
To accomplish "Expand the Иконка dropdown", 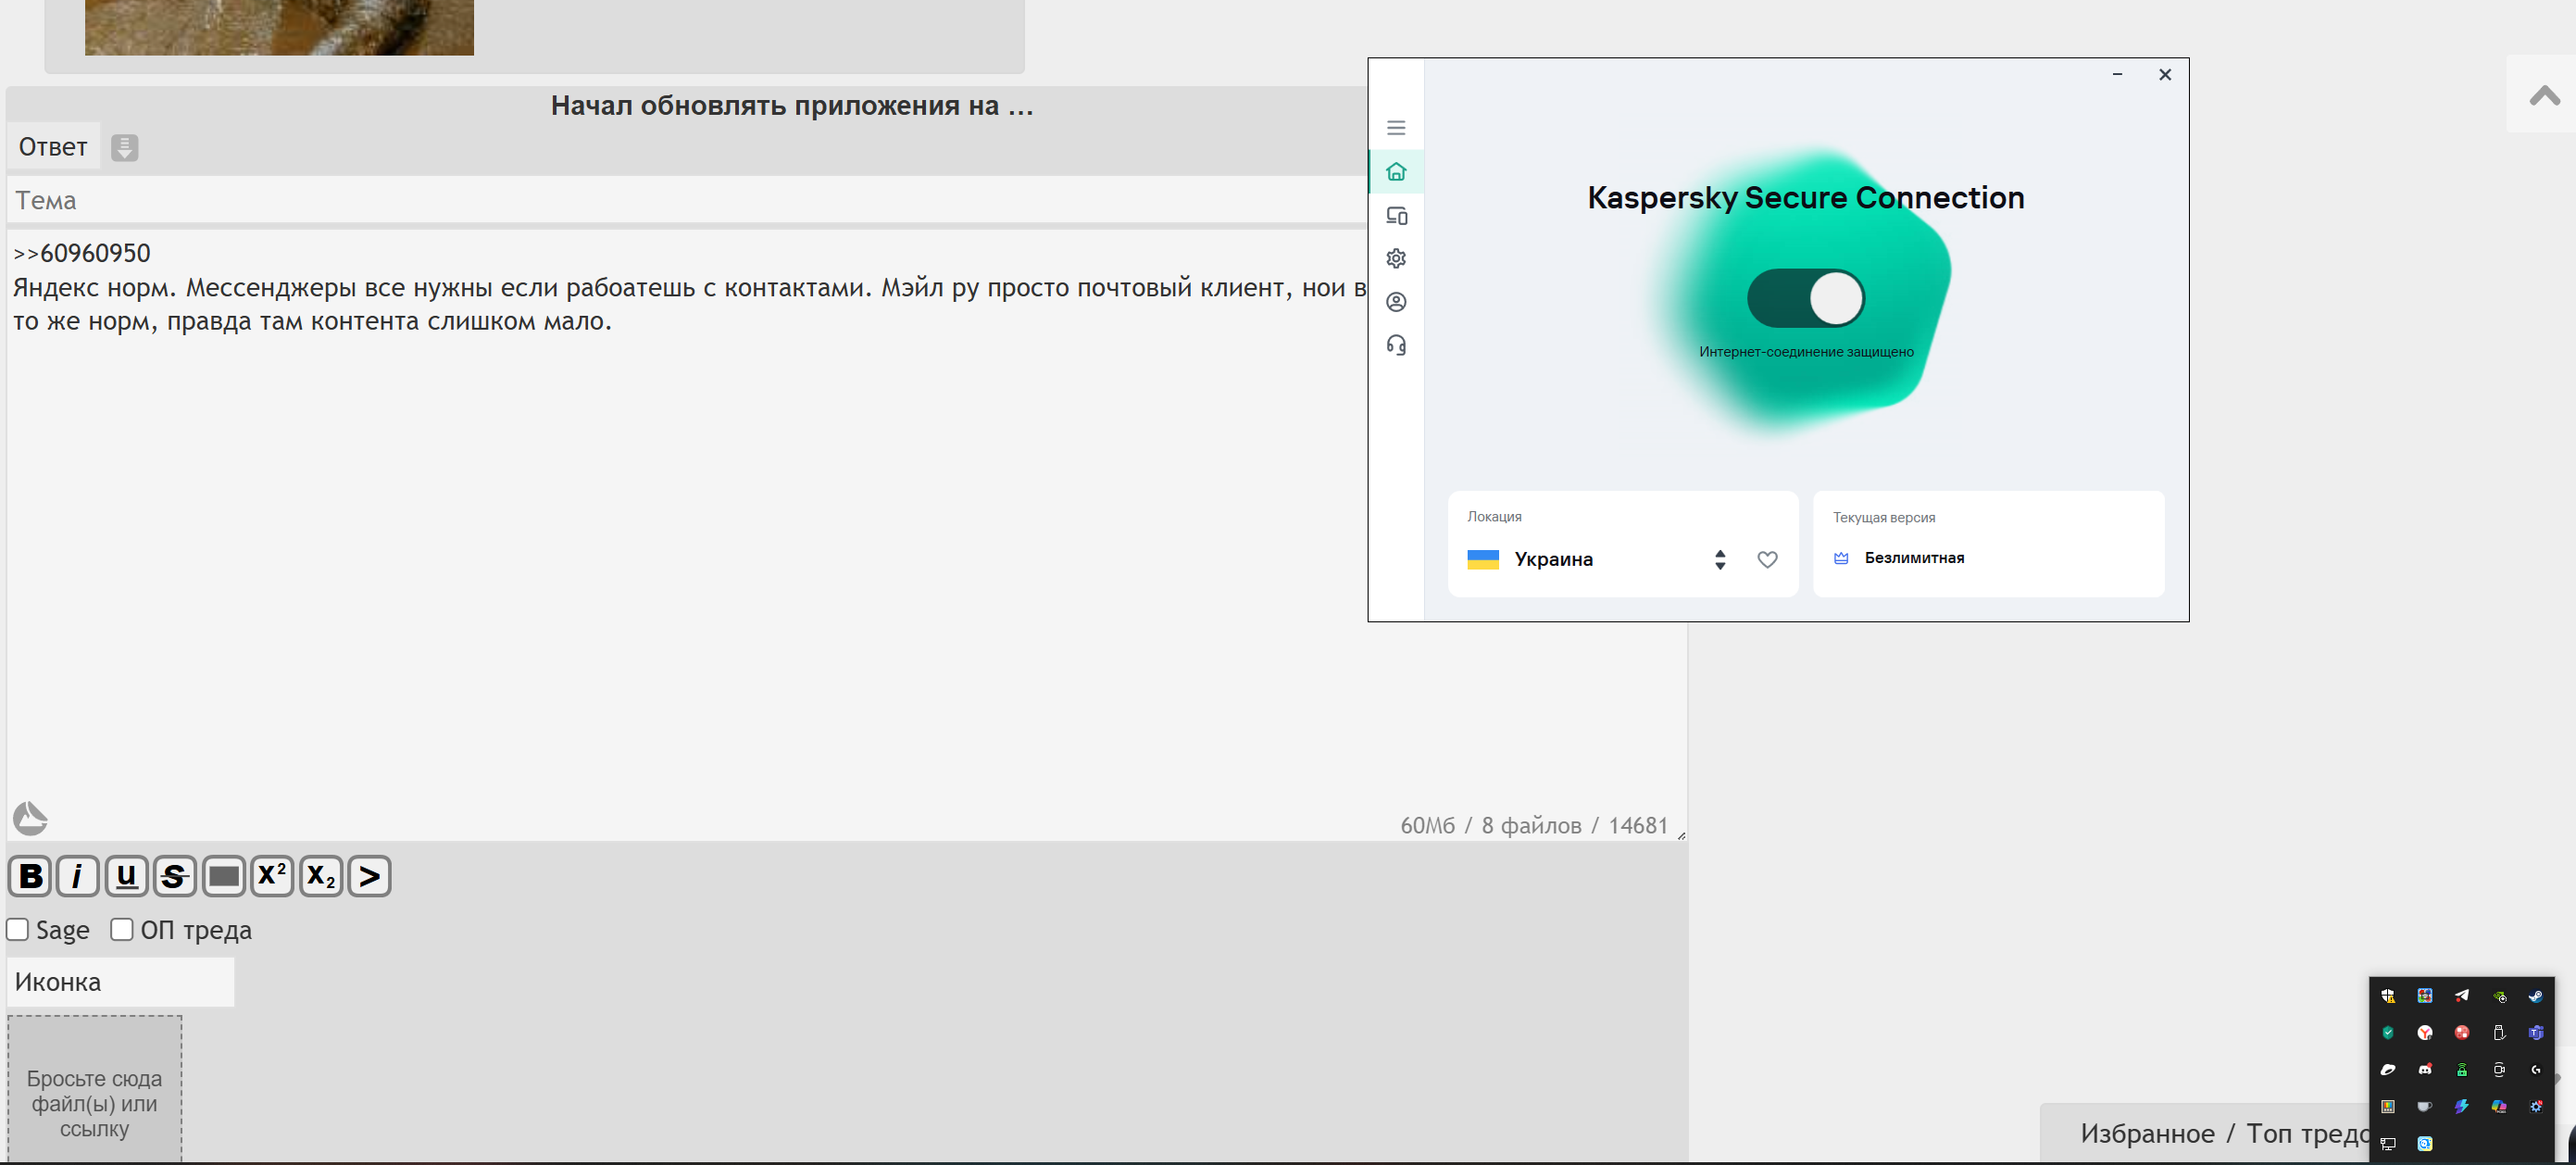I will click(120, 982).
